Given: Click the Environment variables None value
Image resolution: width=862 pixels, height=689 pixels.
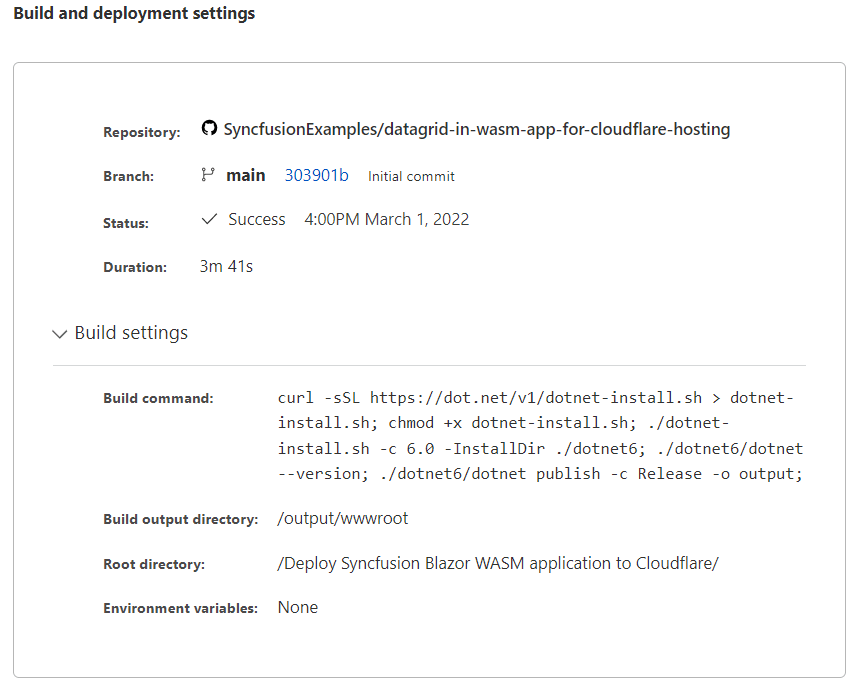Looking at the screenshot, I should pyautogui.click(x=297, y=607).
